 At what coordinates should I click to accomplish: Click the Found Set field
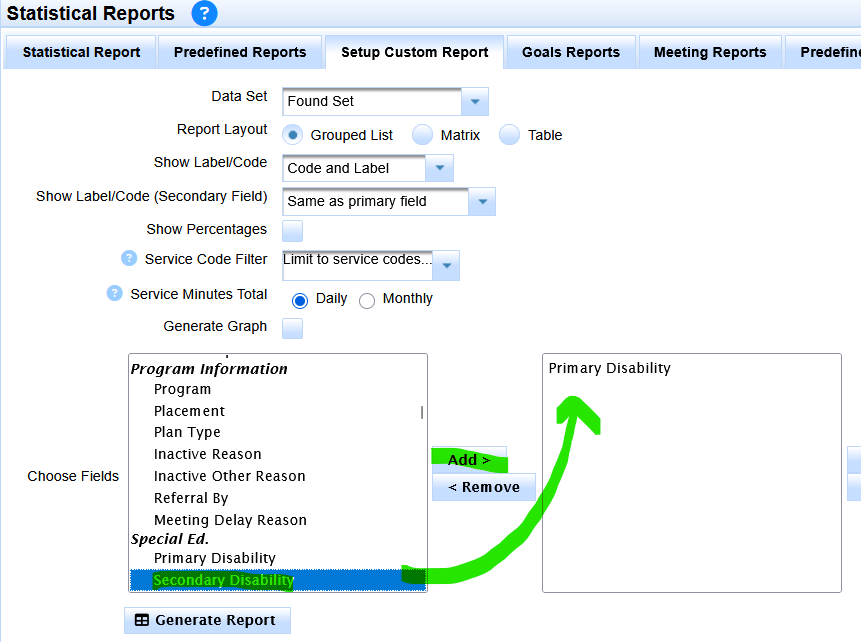372,102
